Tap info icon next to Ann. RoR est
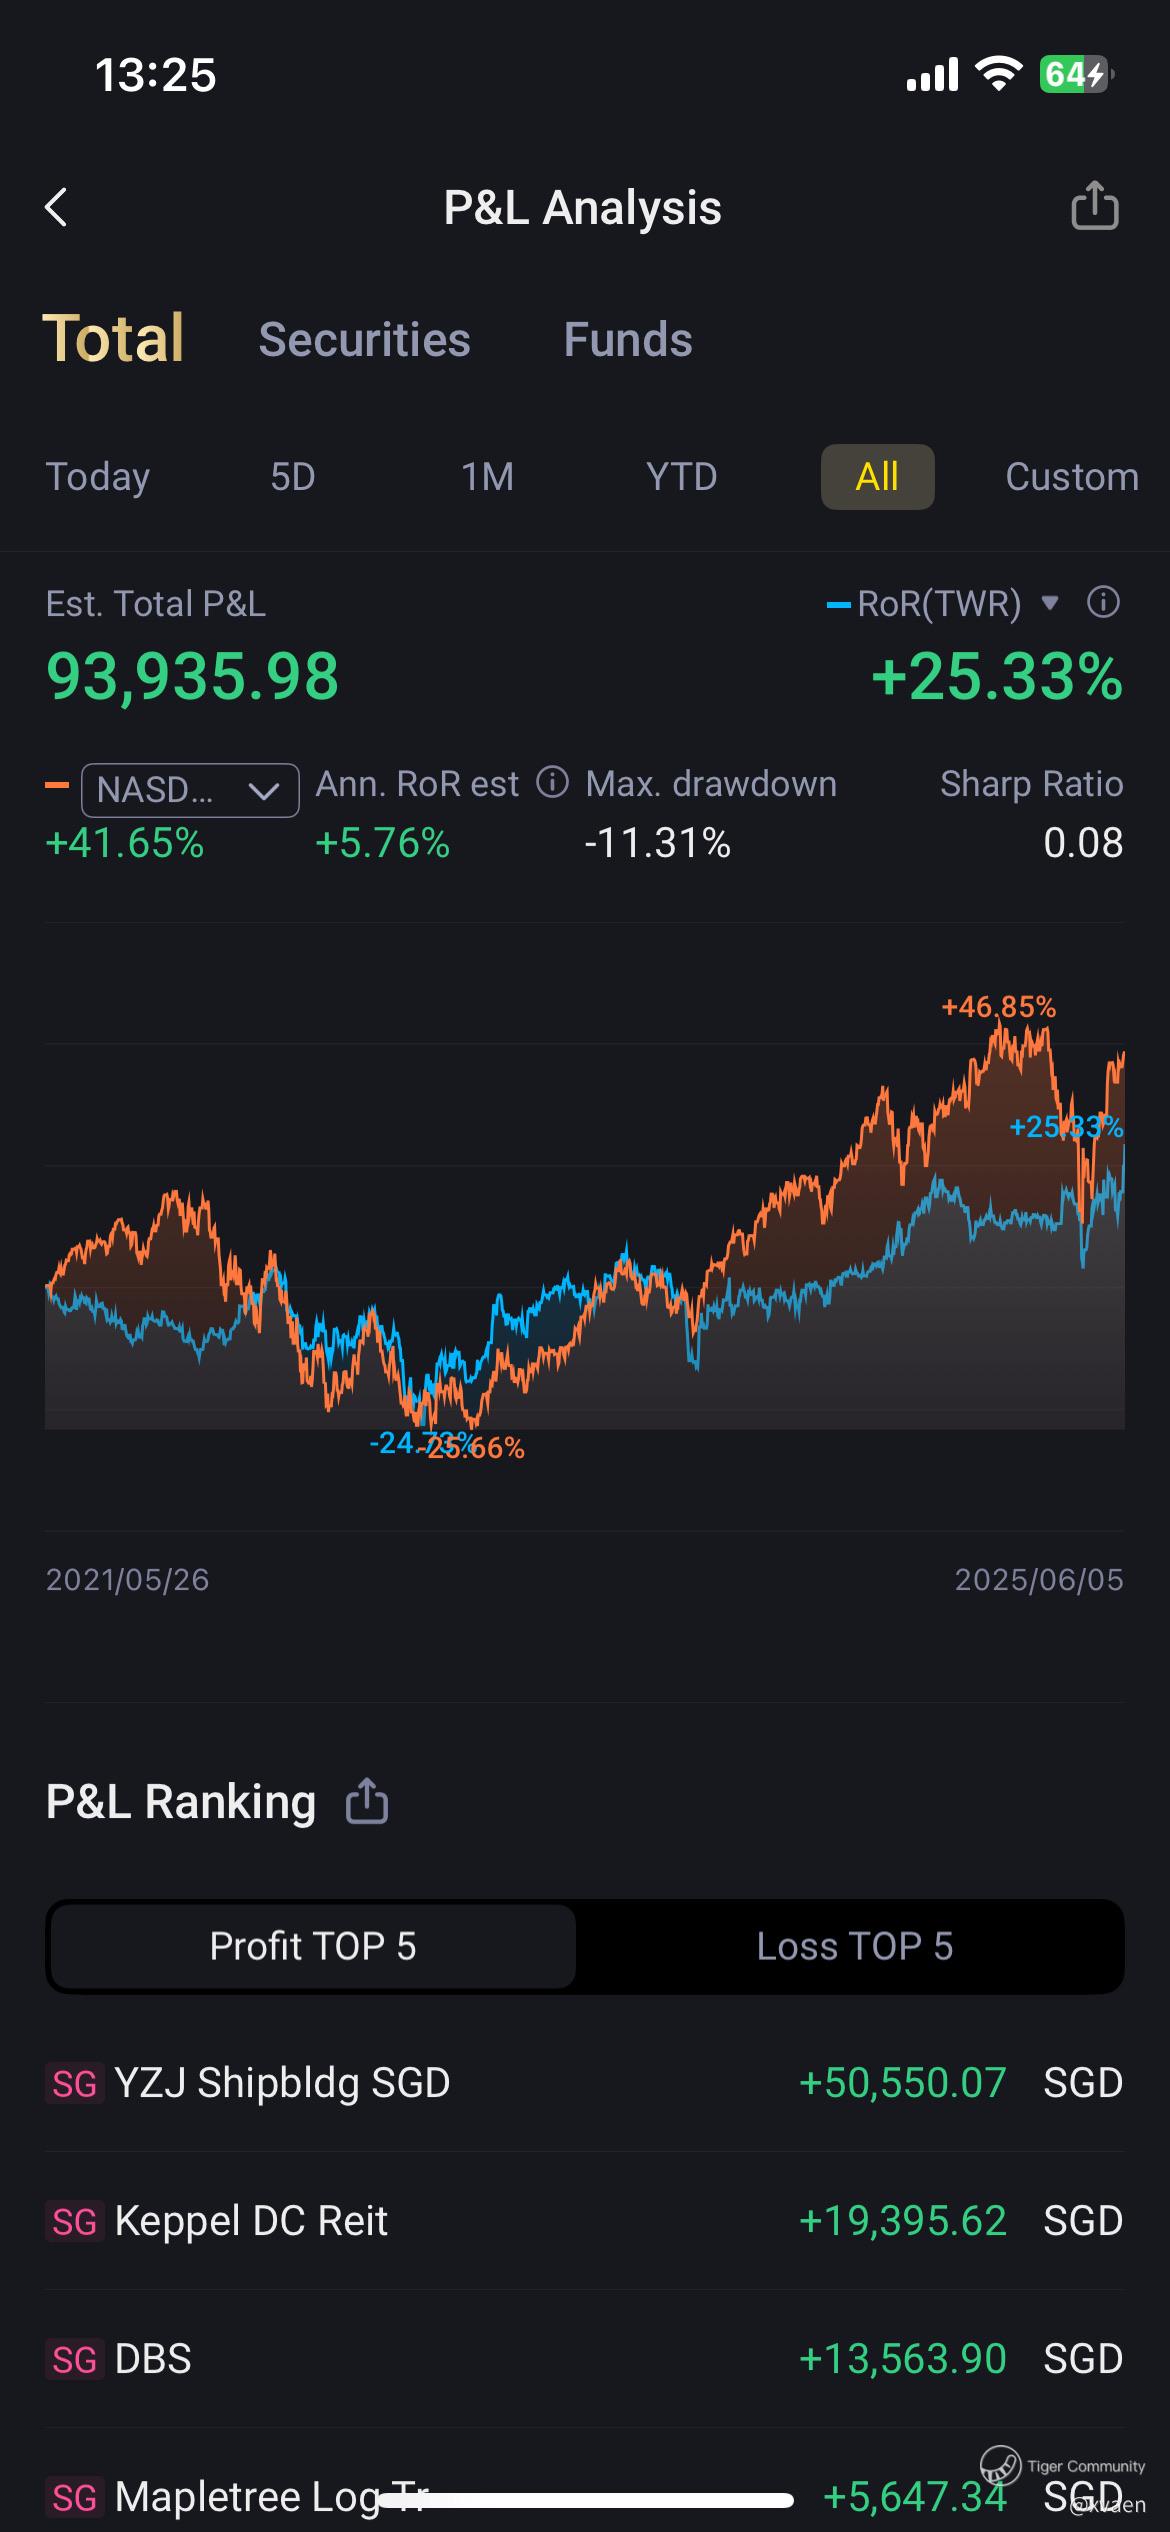 pyautogui.click(x=552, y=782)
